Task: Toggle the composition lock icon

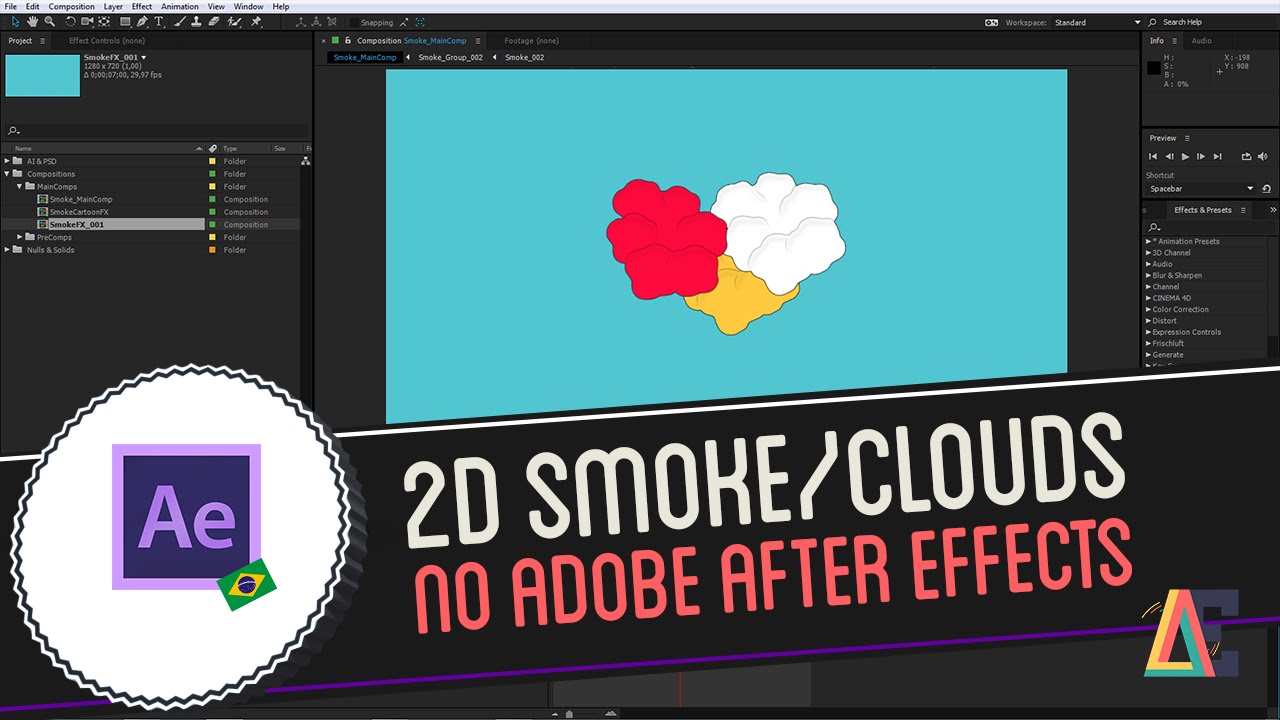Action: click(x=347, y=41)
